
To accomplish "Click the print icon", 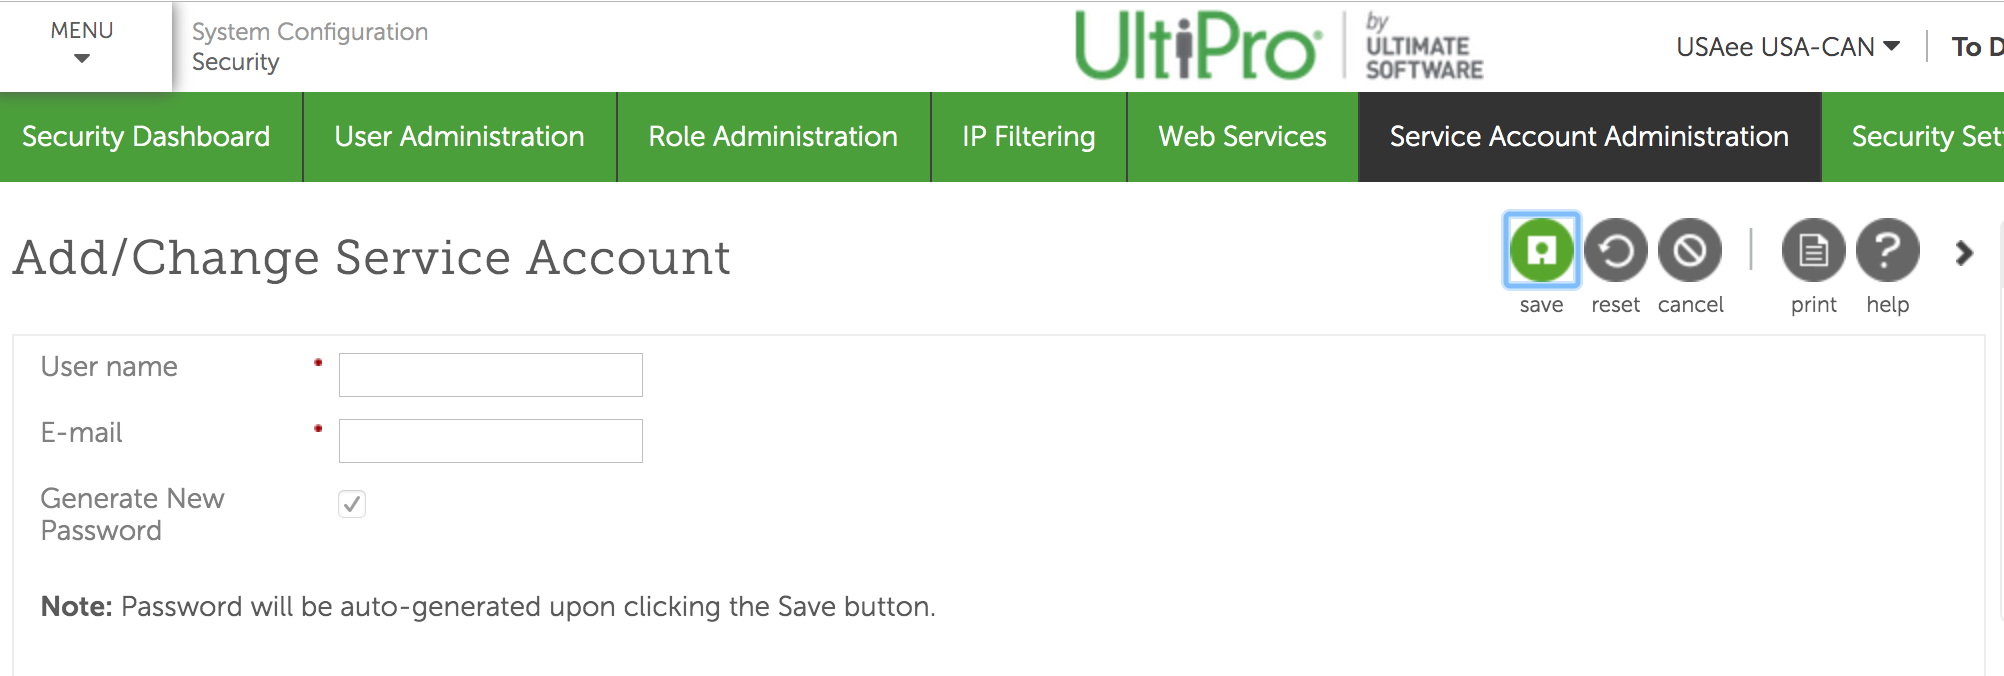I will pyautogui.click(x=1813, y=250).
